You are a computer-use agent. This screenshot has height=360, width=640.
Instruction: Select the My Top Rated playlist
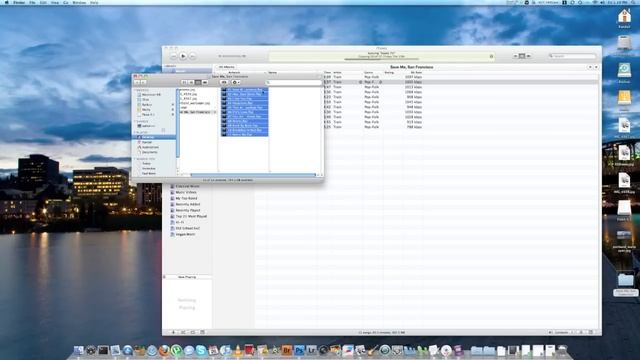tap(186, 198)
